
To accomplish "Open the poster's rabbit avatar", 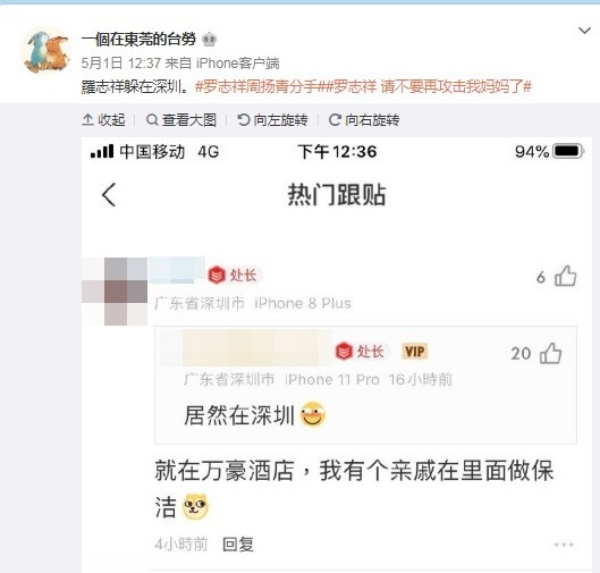I will click(x=46, y=52).
